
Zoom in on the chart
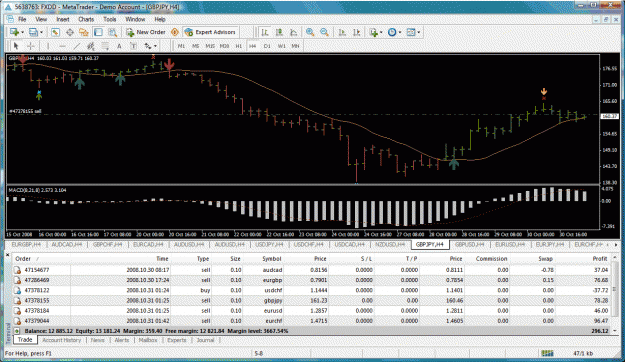click(310, 32)
